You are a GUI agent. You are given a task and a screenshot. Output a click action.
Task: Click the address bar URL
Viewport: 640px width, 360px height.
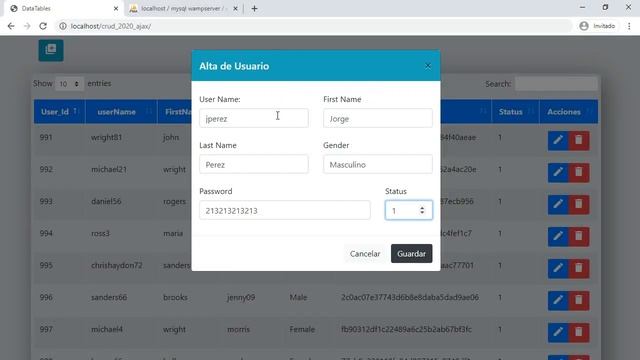[x=111, y=26]
